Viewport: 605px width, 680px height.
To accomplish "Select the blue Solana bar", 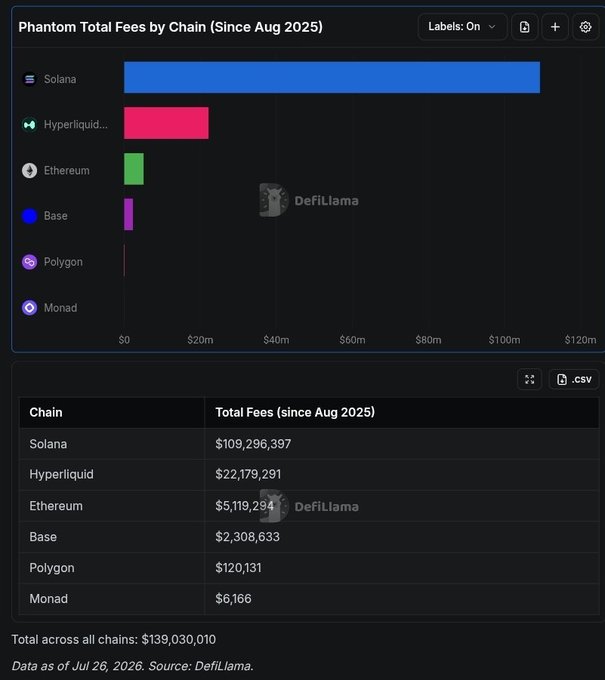I will [332, 77].
